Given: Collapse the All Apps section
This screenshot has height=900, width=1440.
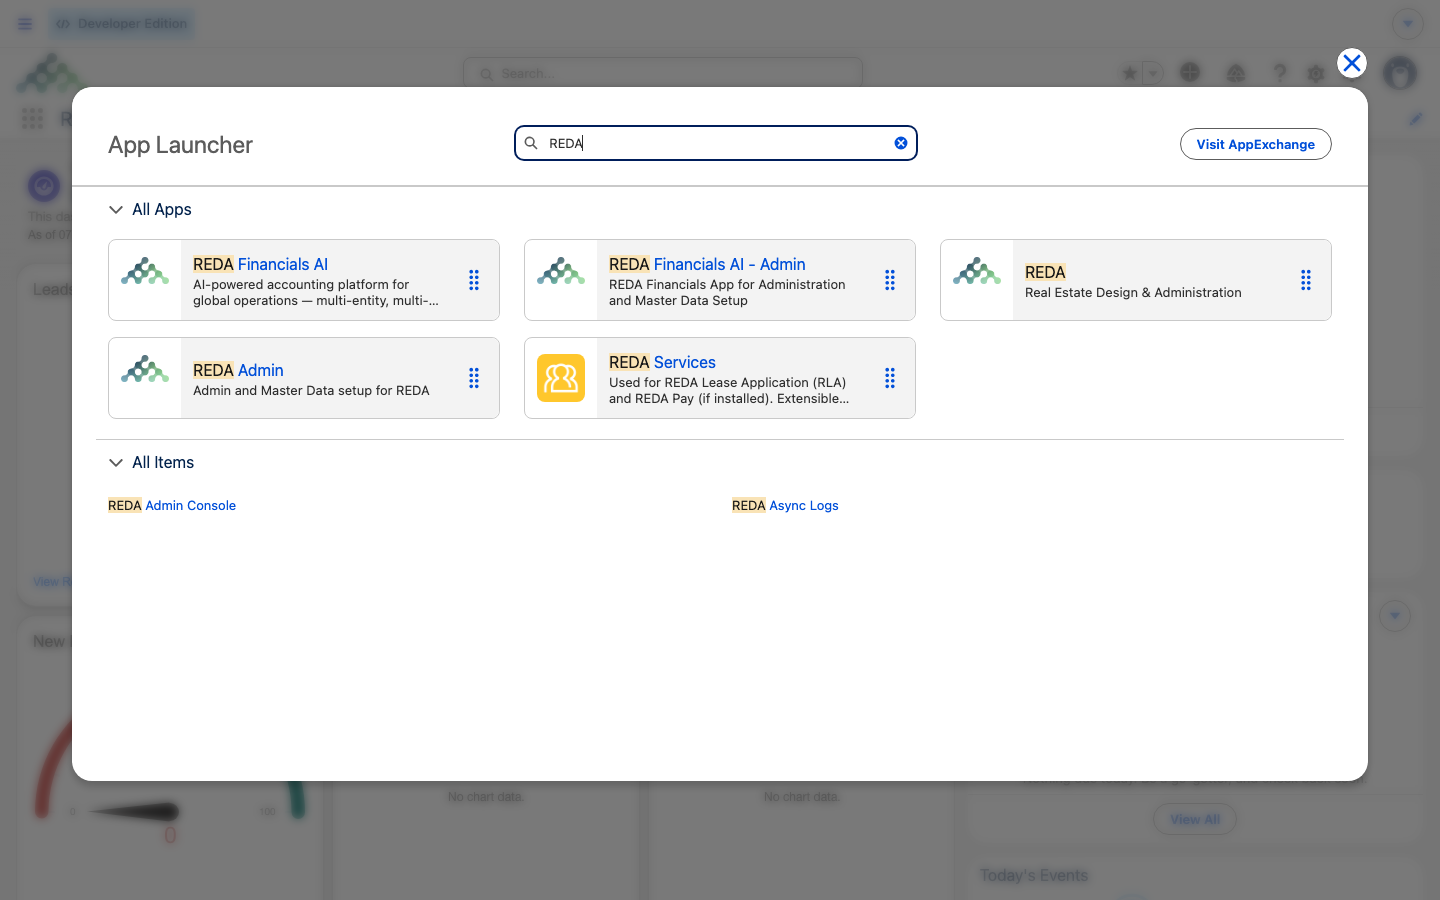Looking at the screenshot, I should [116, 210].
